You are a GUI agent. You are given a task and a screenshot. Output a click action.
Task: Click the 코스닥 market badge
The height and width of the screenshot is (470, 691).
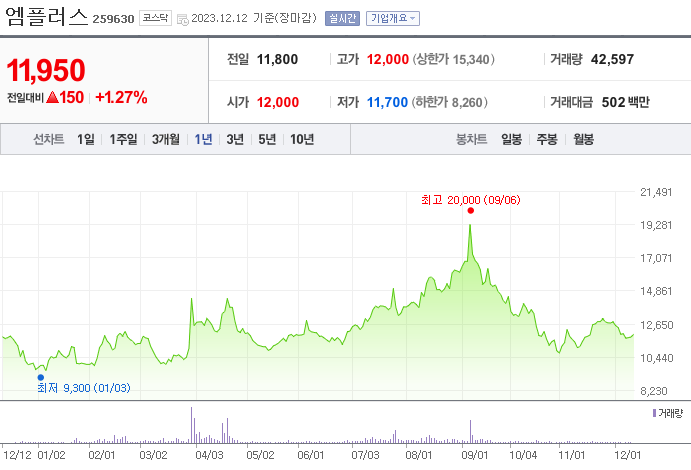point(155,18)
